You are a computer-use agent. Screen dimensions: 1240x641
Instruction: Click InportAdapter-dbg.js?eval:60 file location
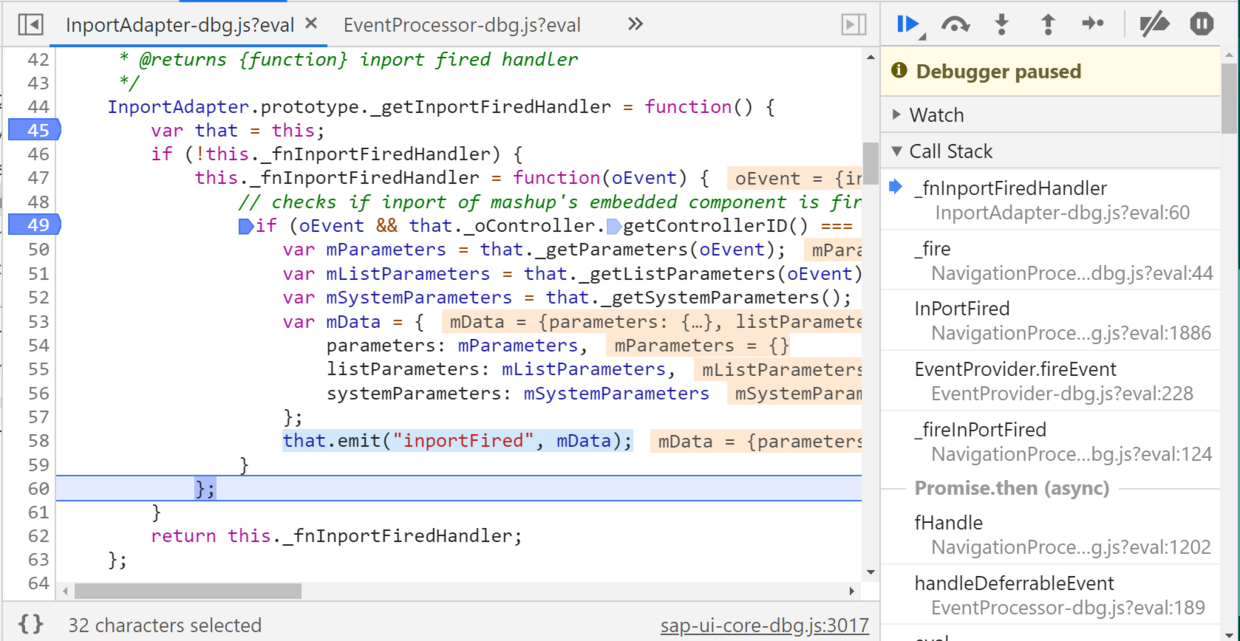[1062, 213]
